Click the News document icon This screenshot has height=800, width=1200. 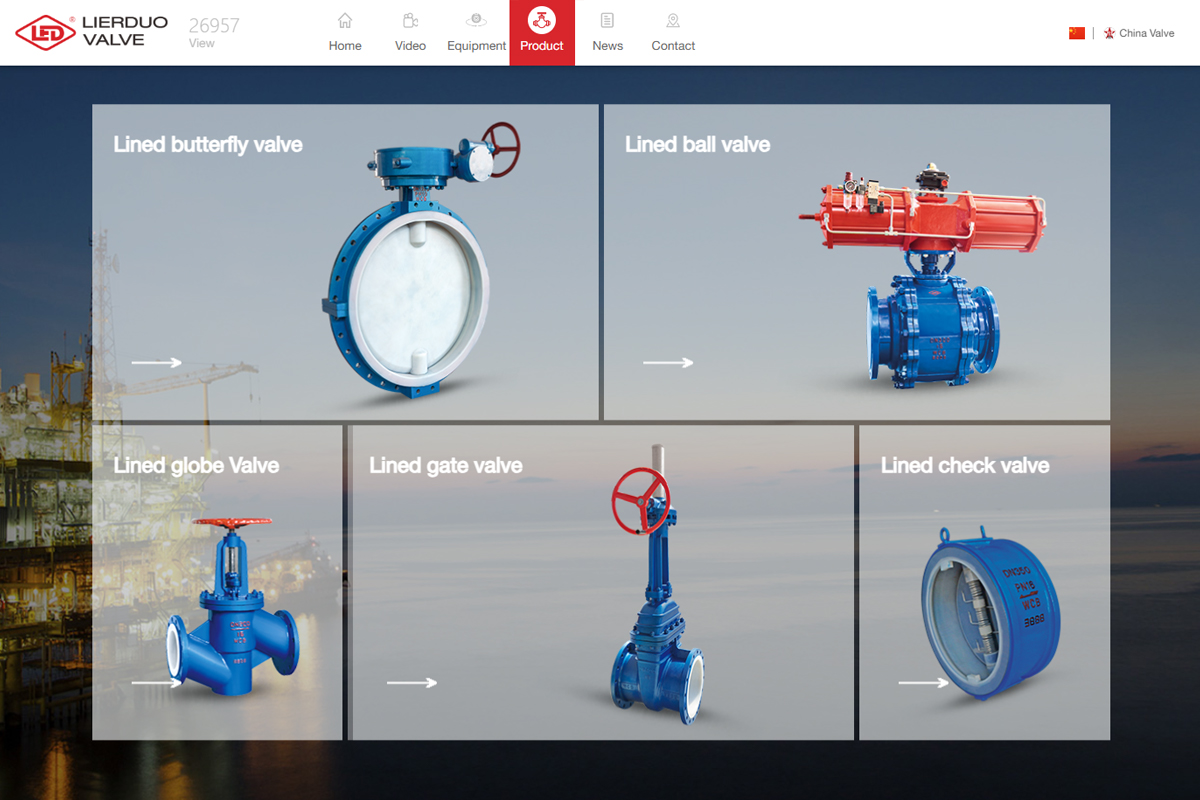coord(607,20)
